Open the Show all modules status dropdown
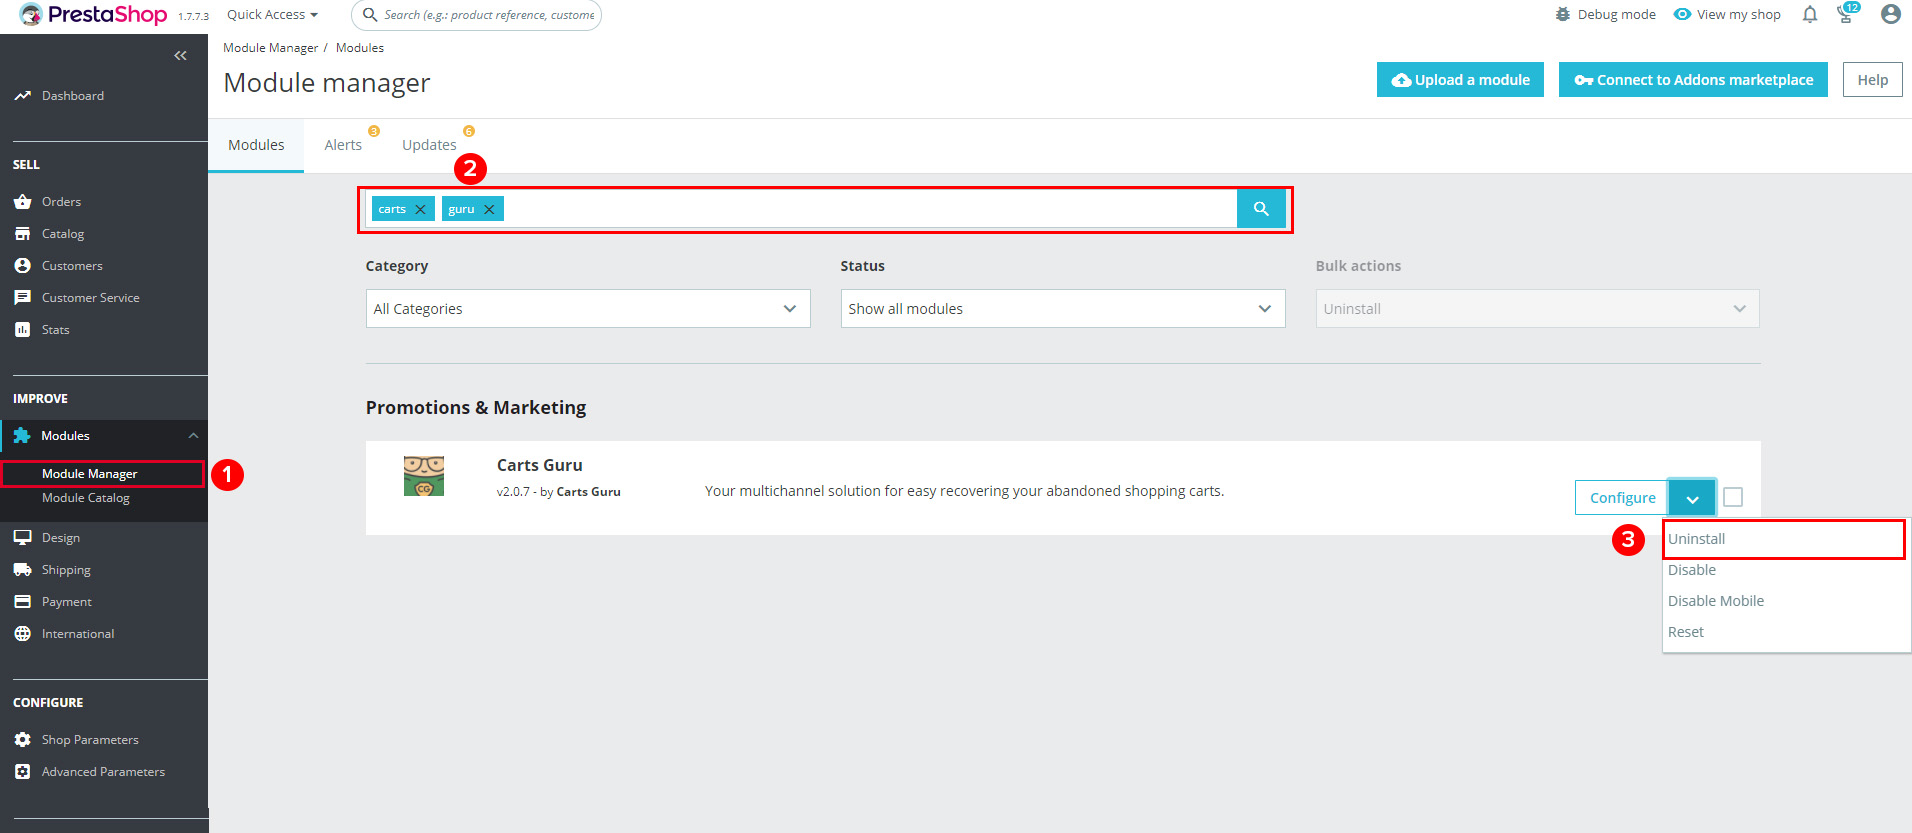The width and height of the screenshot is (1912, 833). pos(1063,309)
